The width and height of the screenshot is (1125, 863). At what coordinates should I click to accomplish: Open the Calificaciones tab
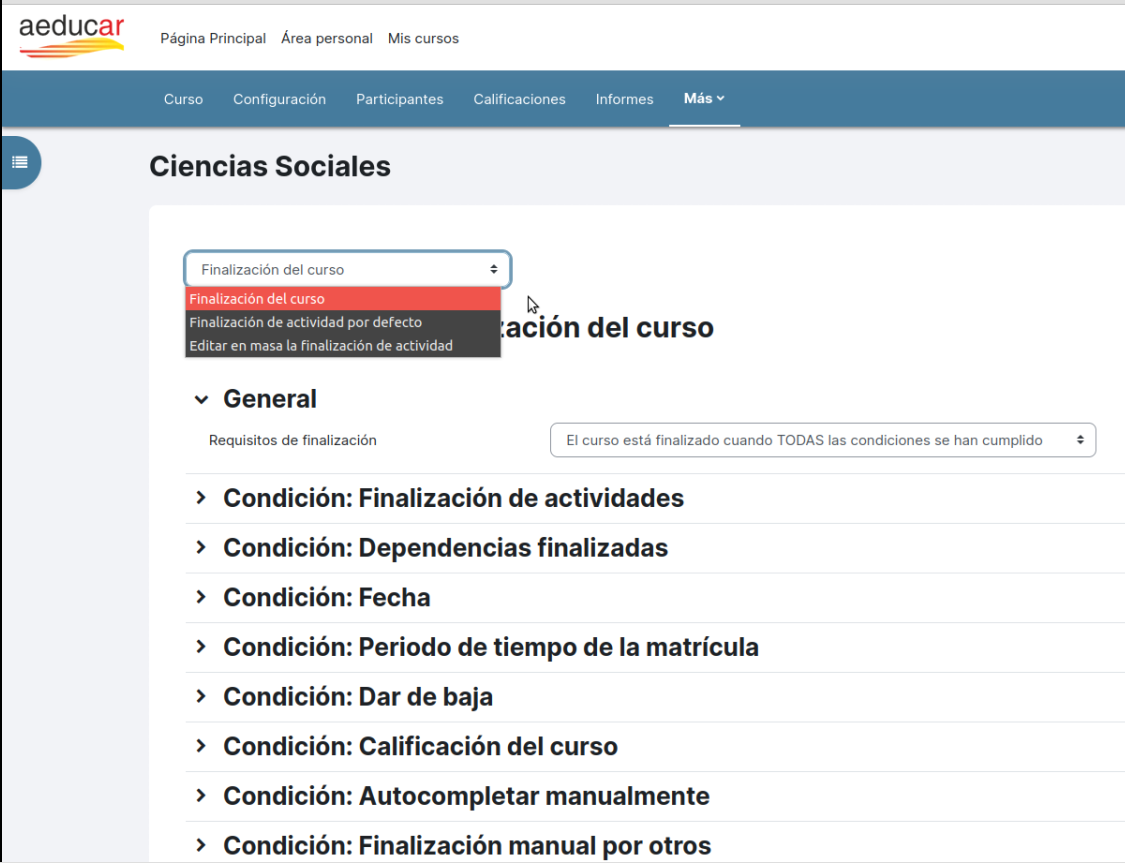519,99
